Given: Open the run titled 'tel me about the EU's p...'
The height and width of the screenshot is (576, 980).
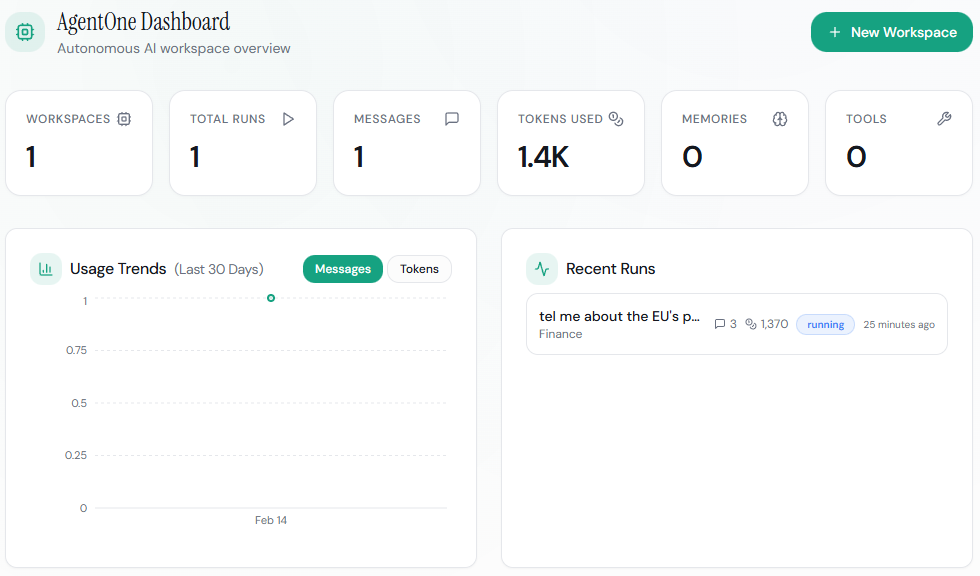Looking at the screenshot, I should coord(619,316).
